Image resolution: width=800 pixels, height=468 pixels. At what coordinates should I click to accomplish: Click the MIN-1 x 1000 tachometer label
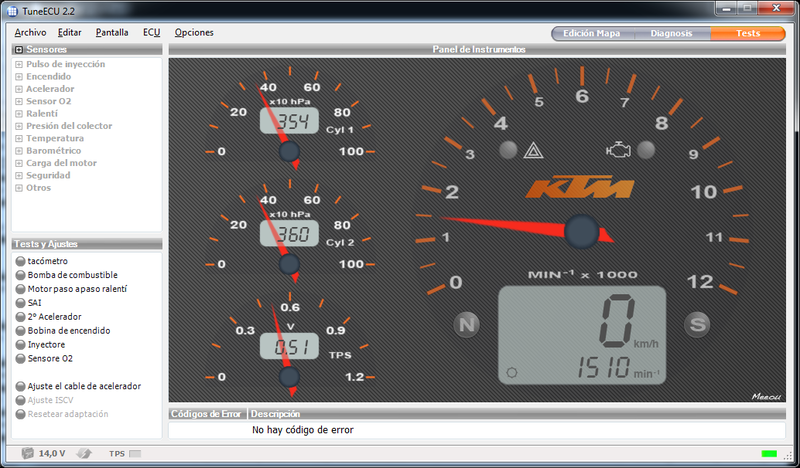pyautogui.click(x=582, y=275)
